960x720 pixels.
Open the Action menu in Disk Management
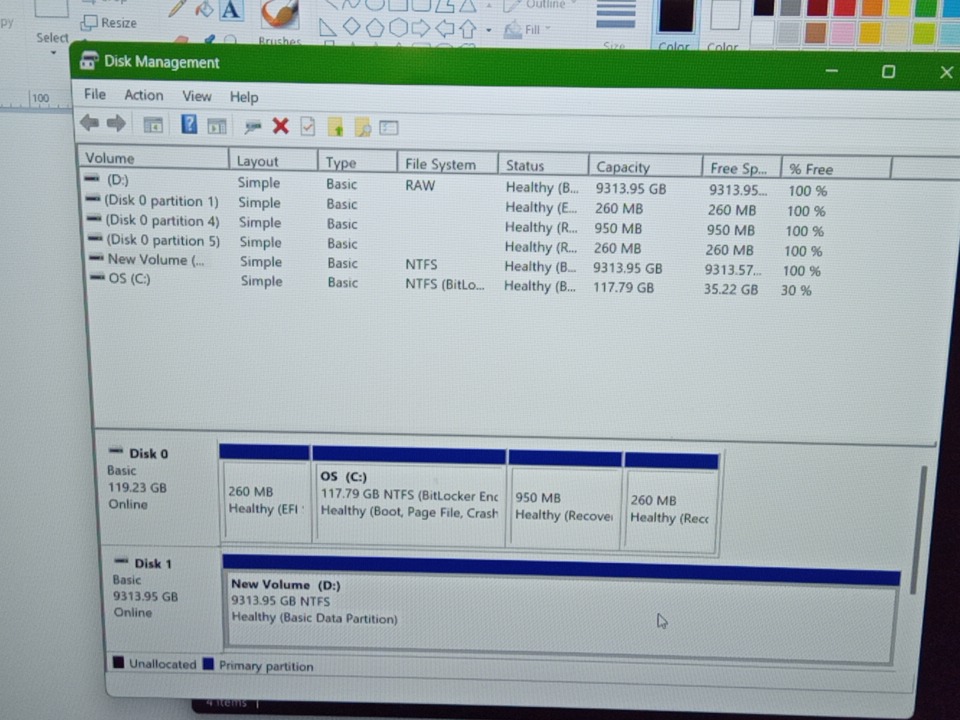tap(144, 96)
